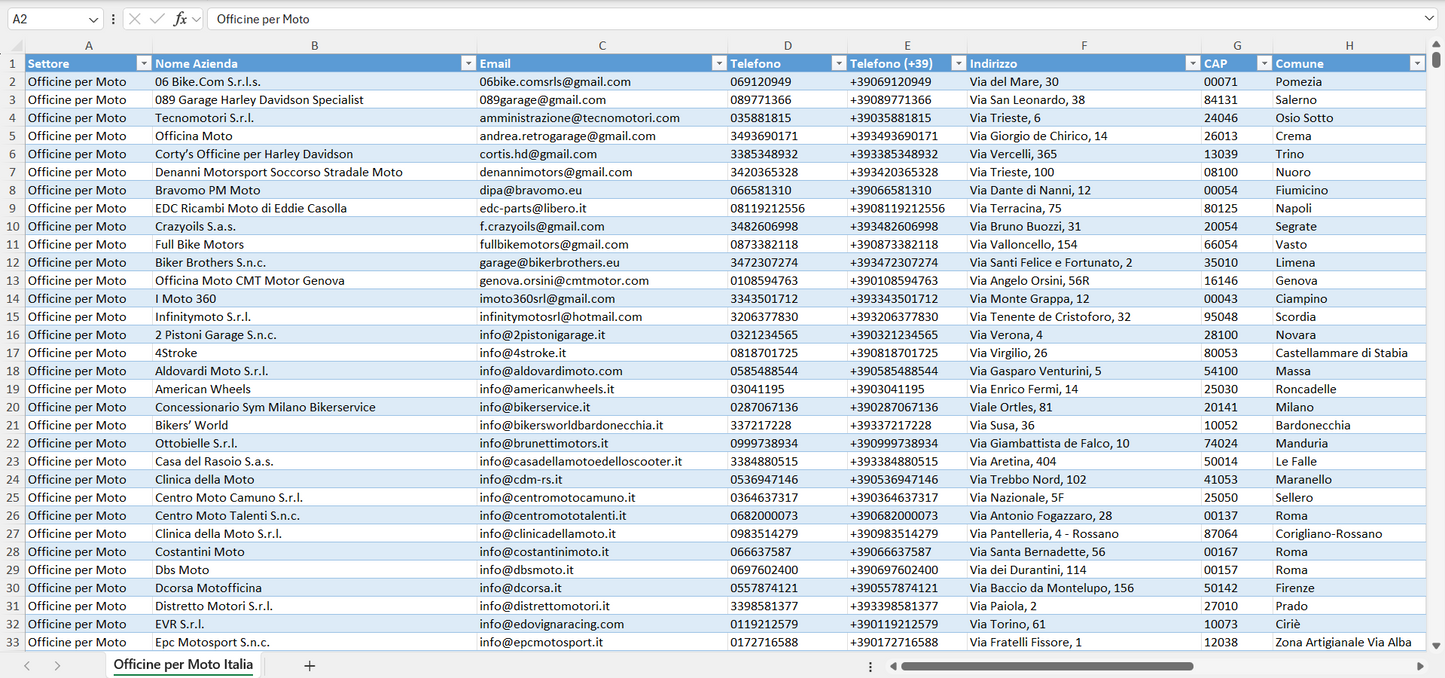The width and height of the screenshot is (1445, 678).
Task: Go to previous sheet with the left arrow
Action: 27,666
